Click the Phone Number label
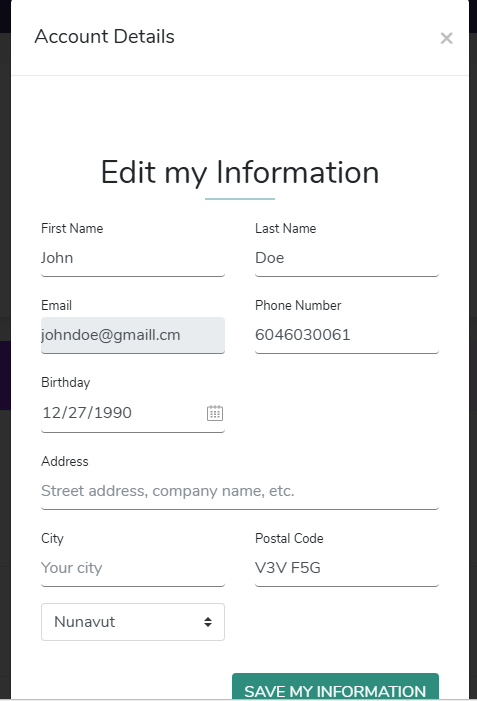 [x=298, y=305]
